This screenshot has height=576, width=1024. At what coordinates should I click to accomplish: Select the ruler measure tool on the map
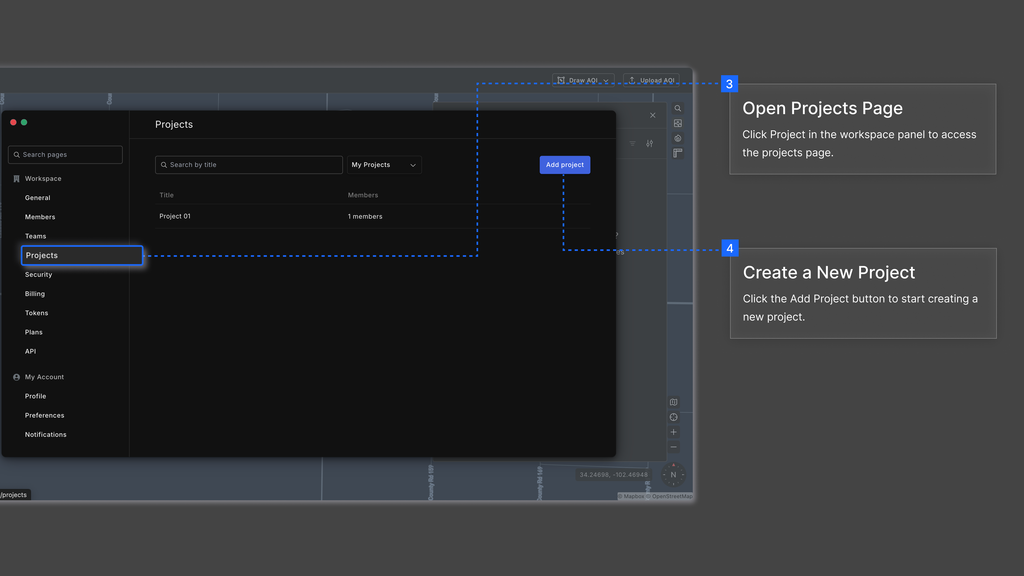(678, 153)
